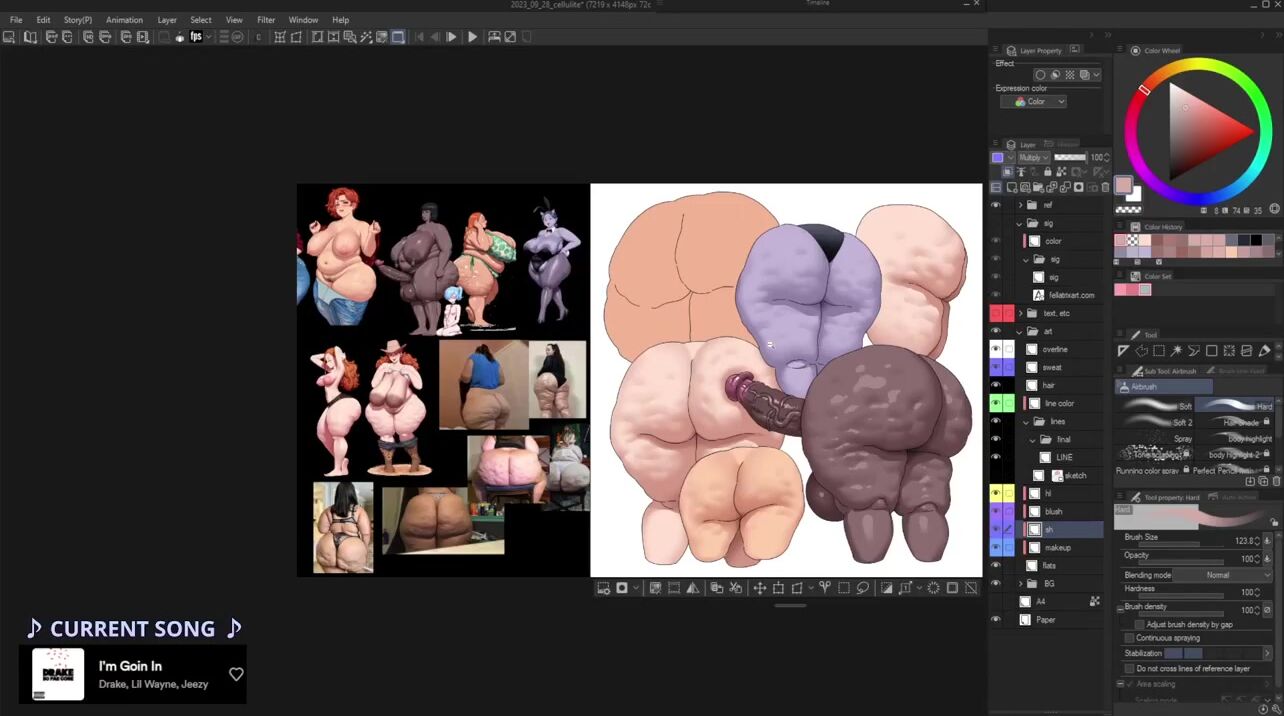Open the Filter menu
This screenshot has height=716, width=1284.
tap(266, 20)
